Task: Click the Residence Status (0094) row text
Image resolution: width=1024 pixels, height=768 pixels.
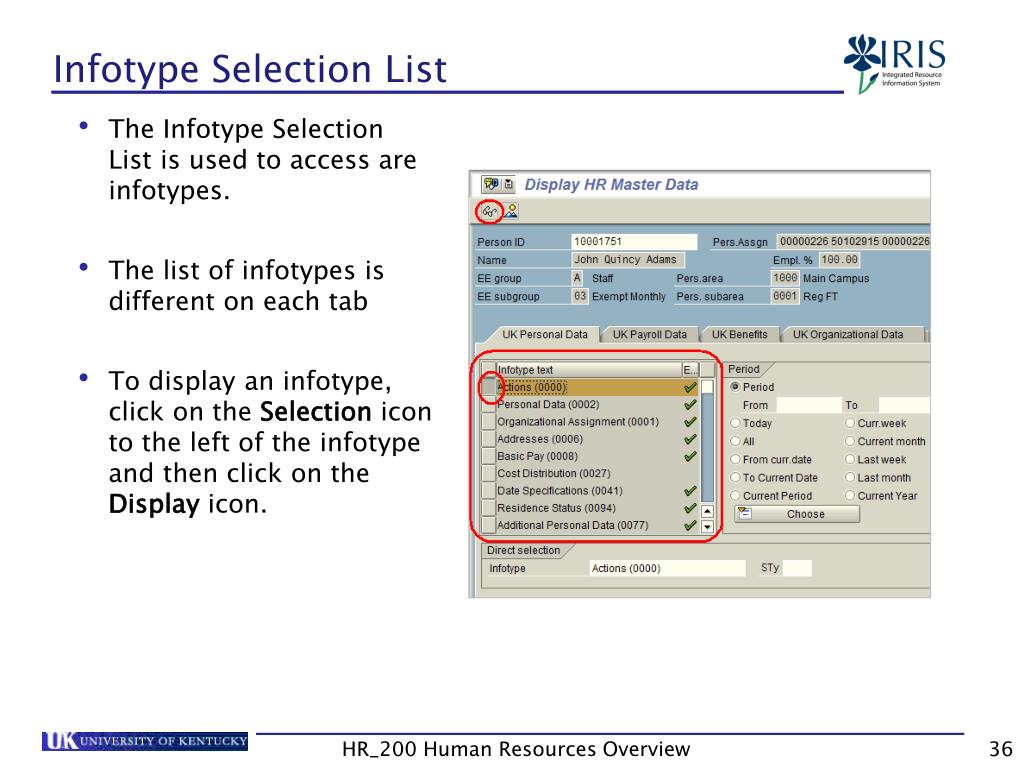Action: click(x=556, y=508)
